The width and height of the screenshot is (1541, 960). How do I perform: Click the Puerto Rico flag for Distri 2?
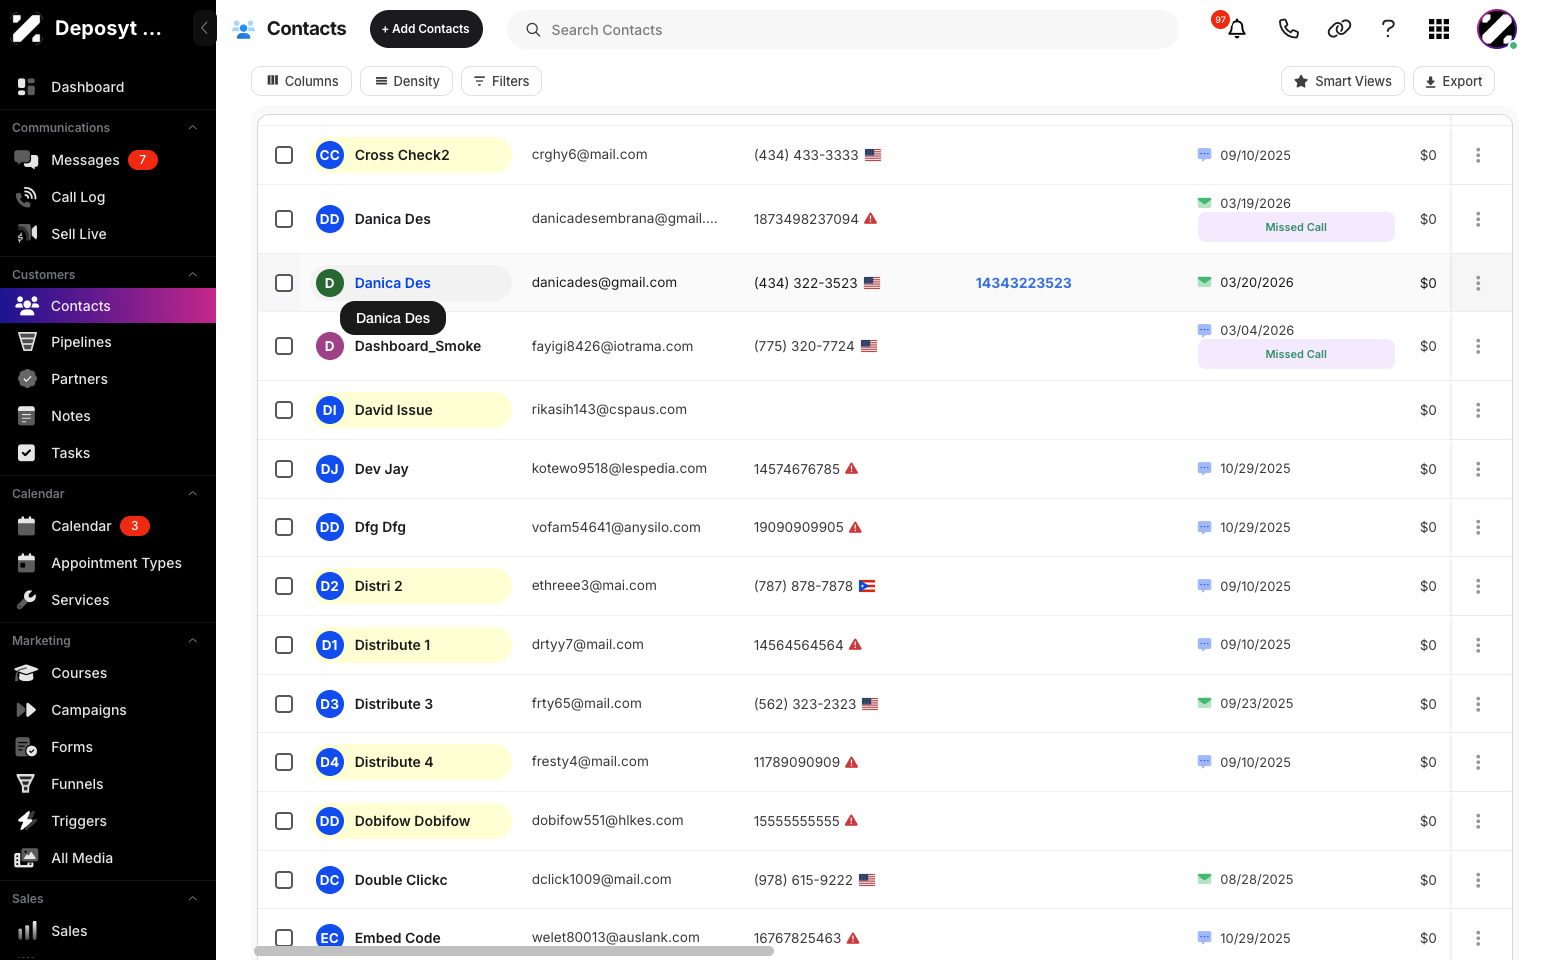867,586
